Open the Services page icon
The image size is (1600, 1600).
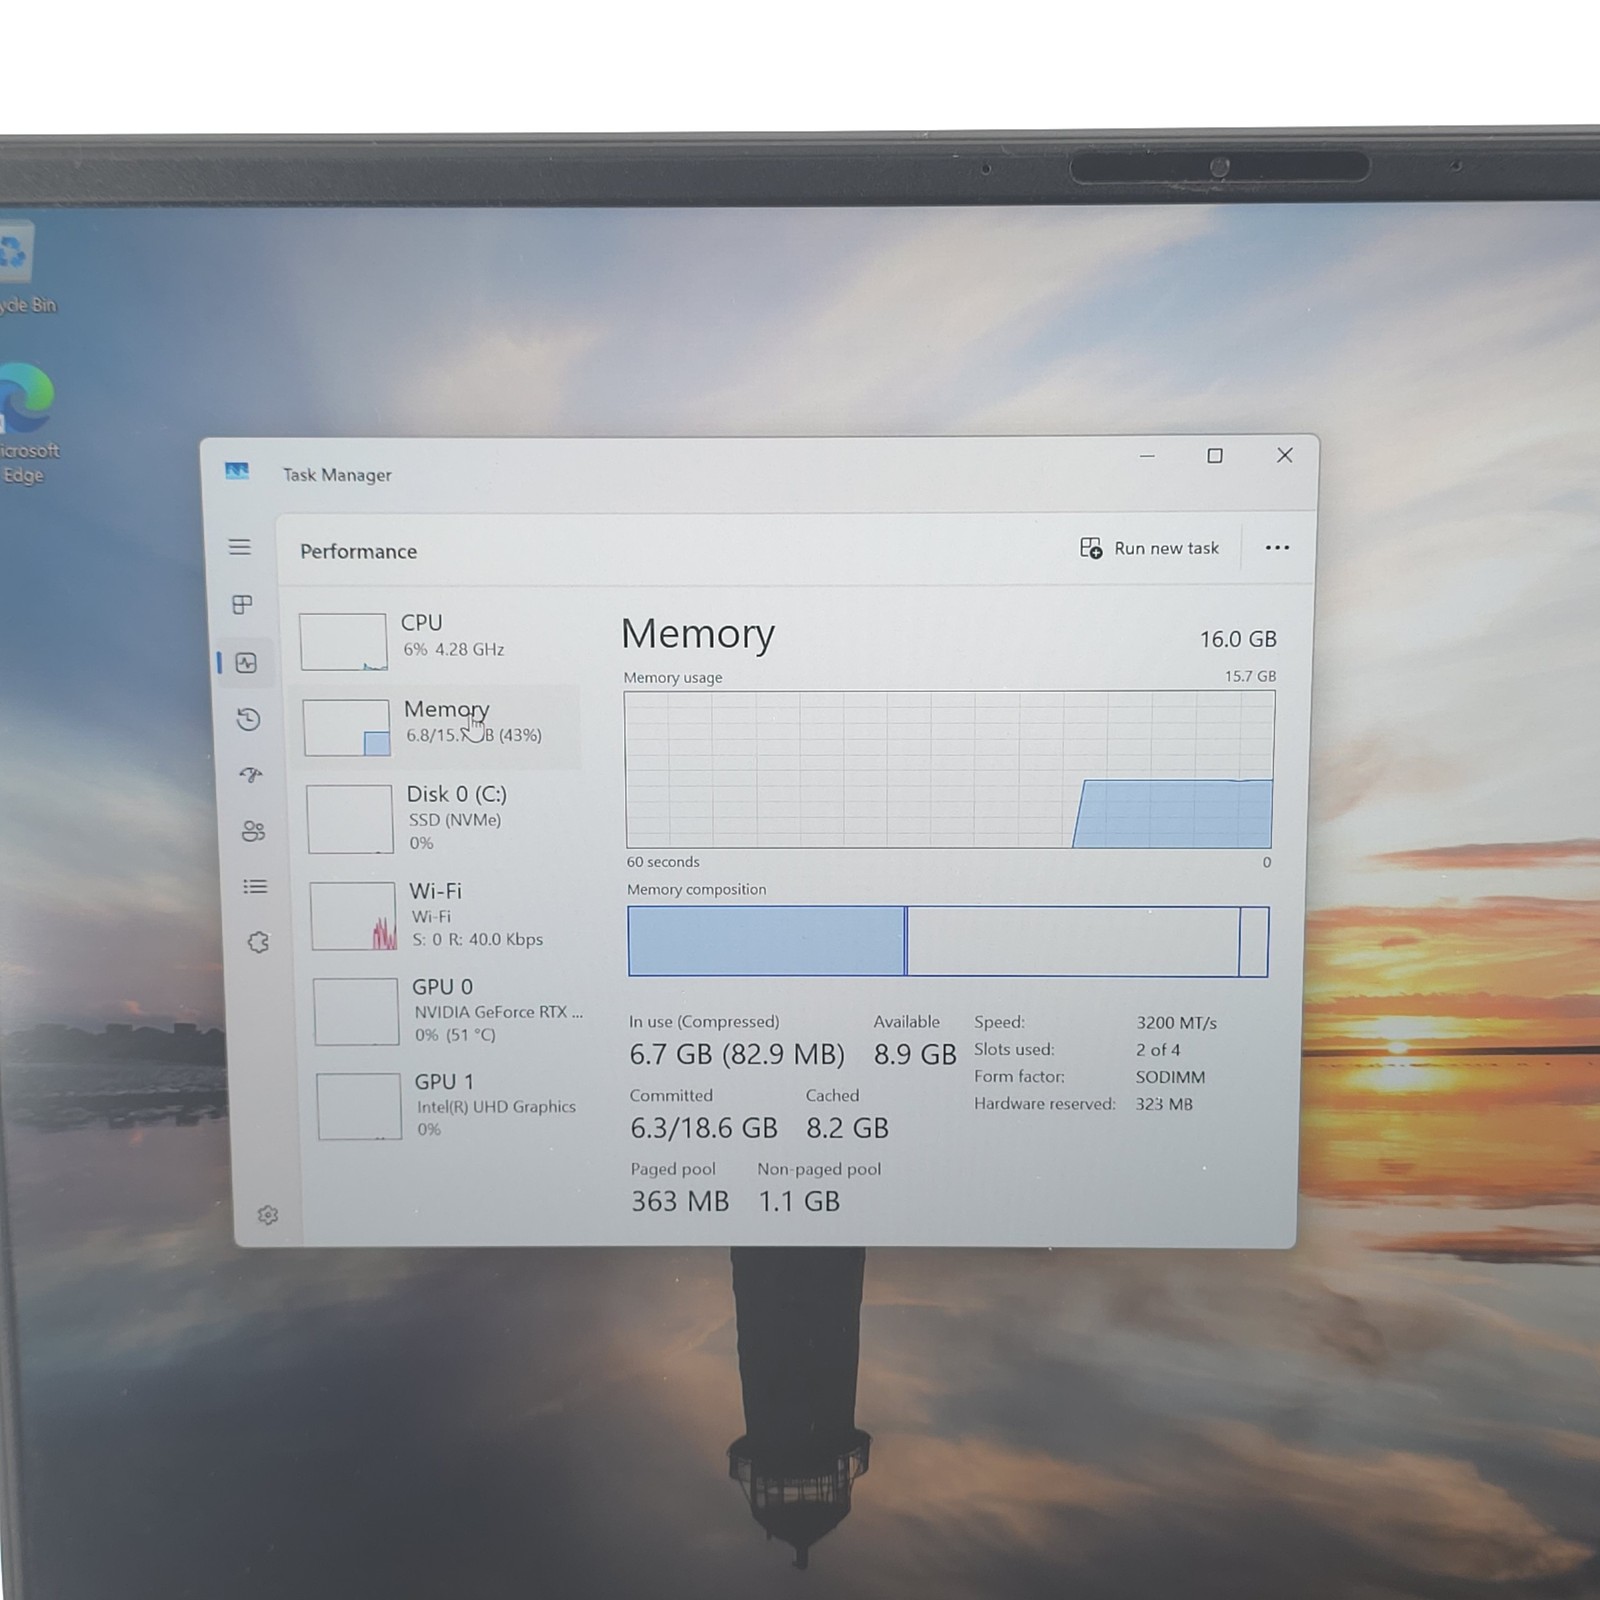tap(258, 942)
